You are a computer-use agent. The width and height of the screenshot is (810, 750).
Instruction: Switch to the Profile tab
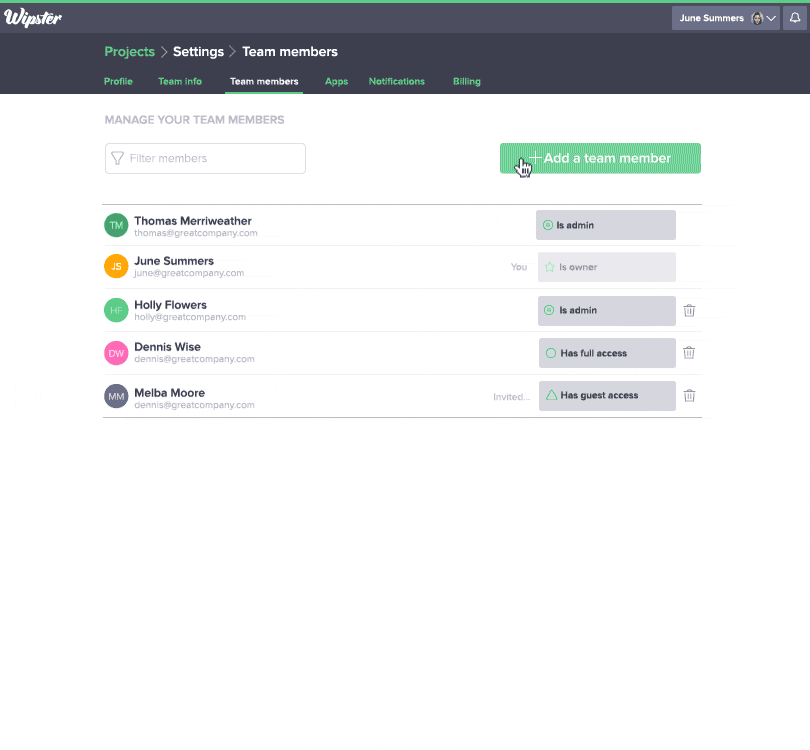118,82
